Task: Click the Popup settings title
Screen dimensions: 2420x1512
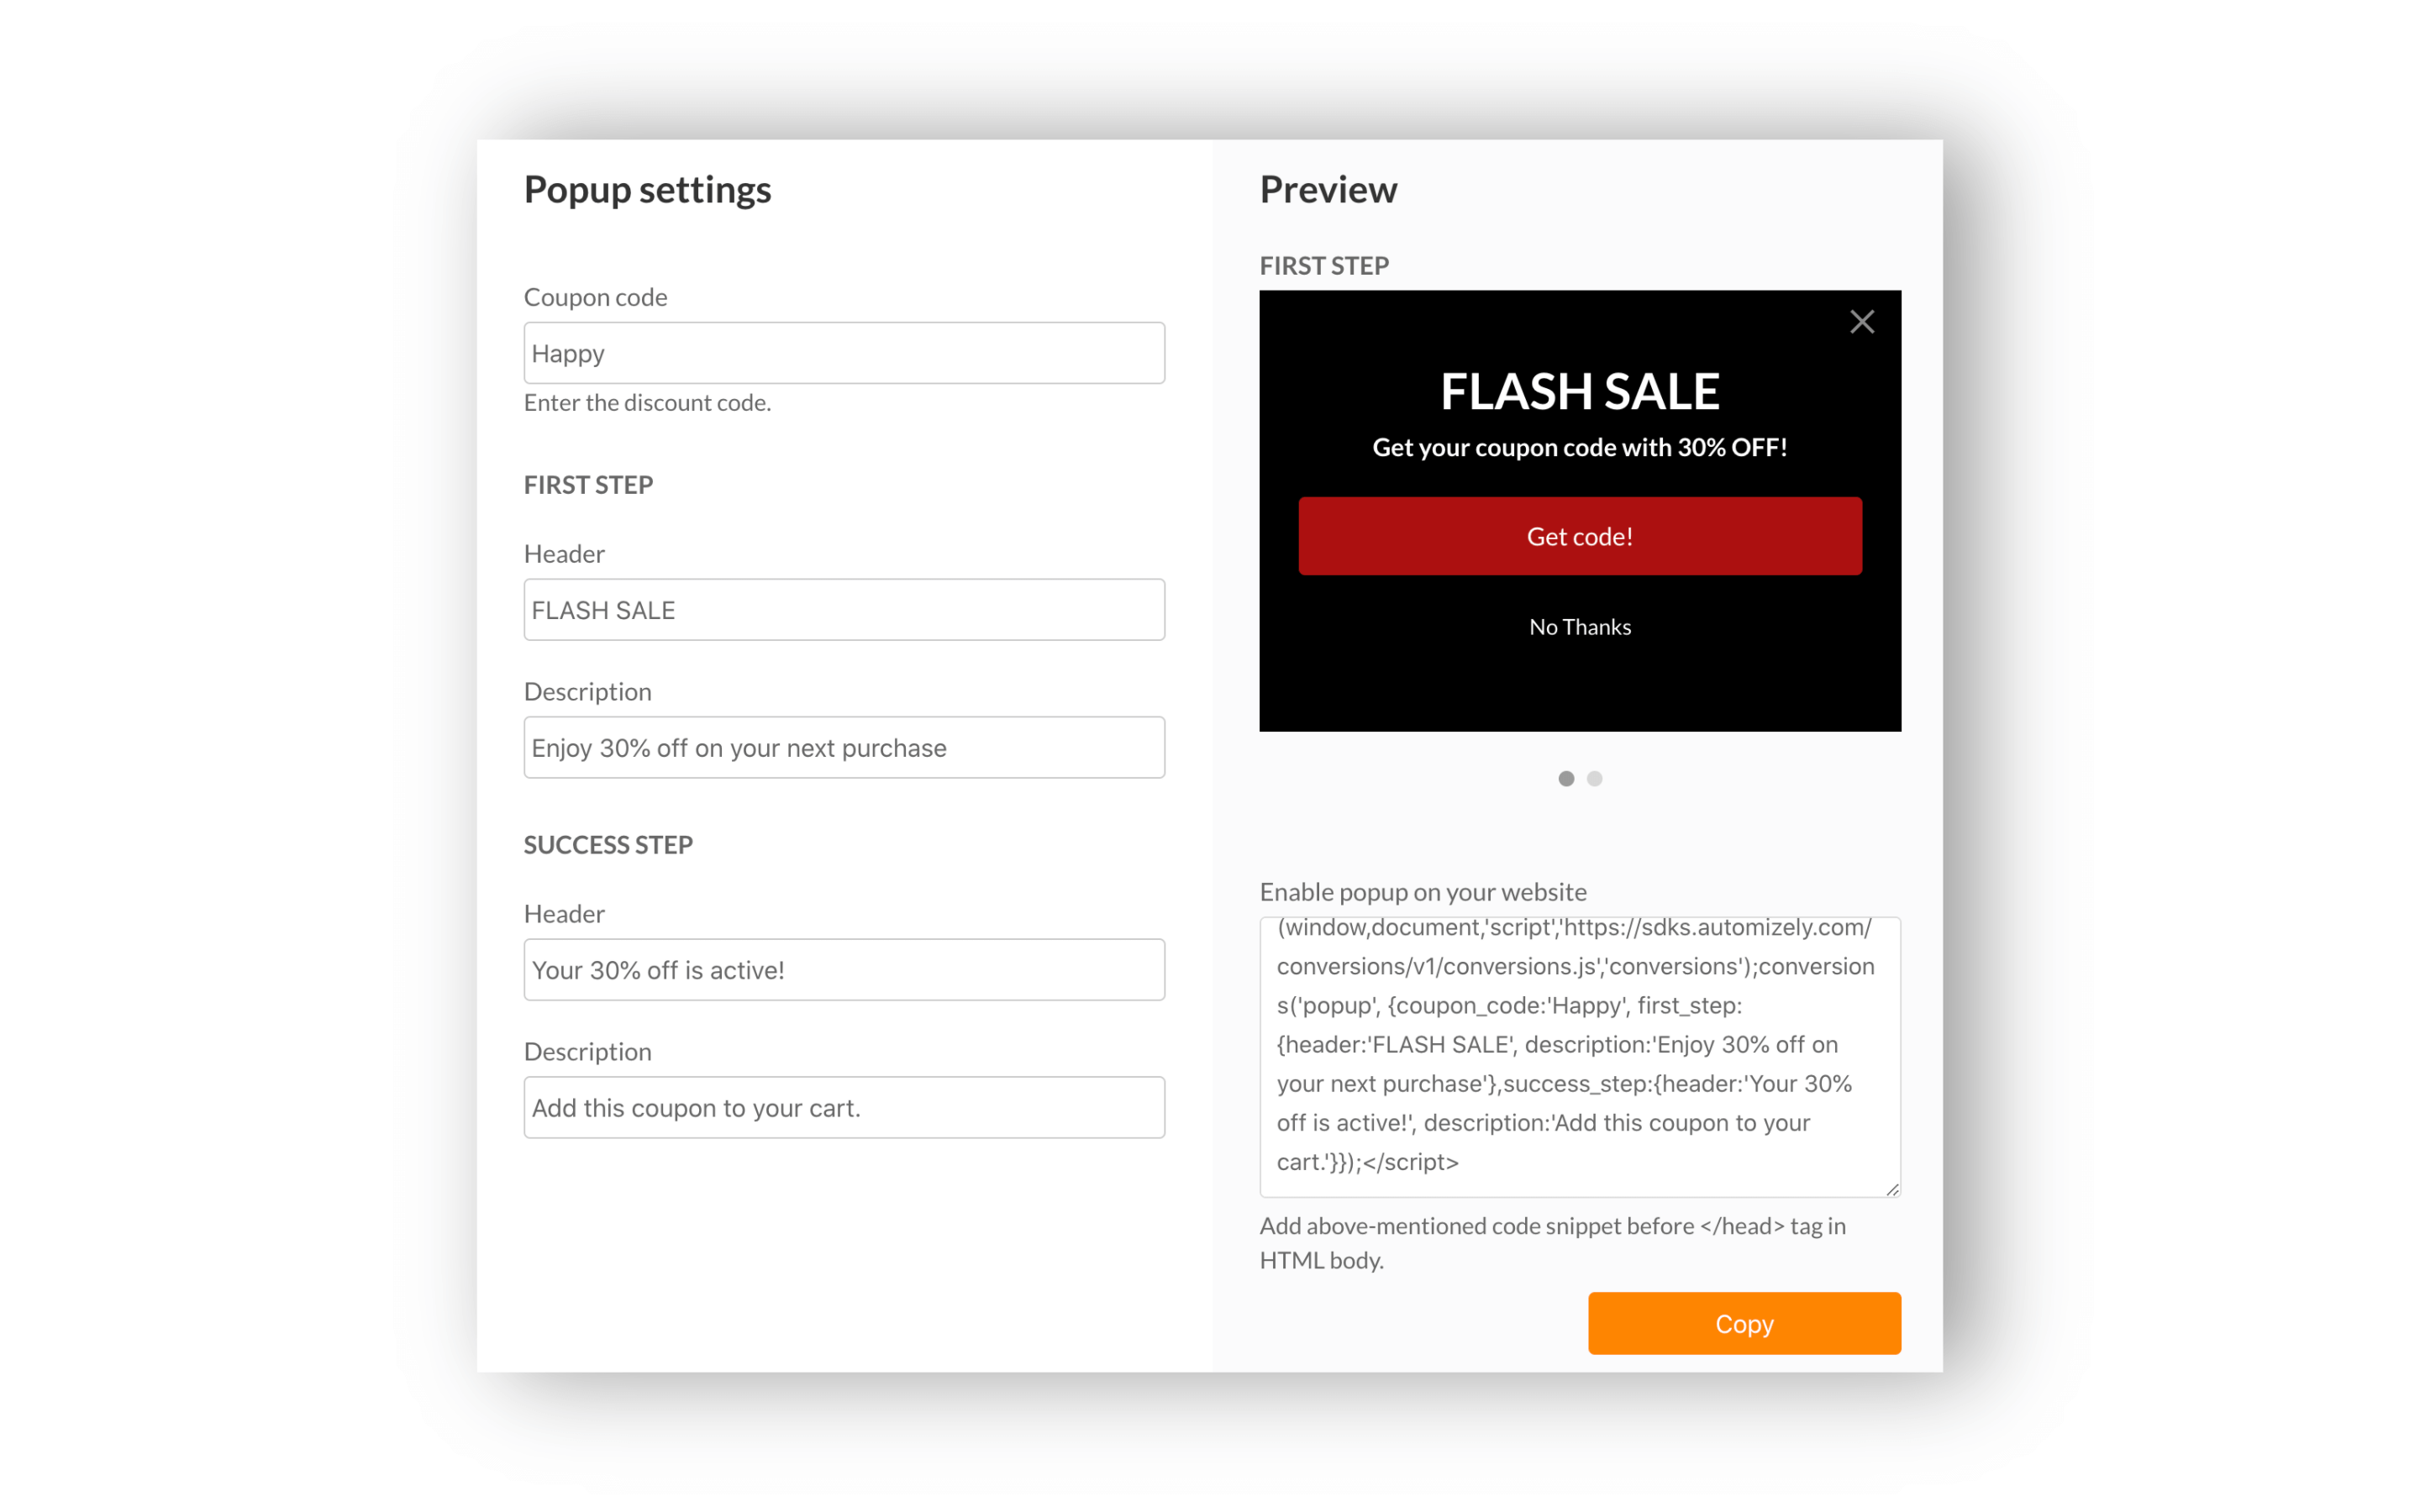Action: tap(647, 190)
